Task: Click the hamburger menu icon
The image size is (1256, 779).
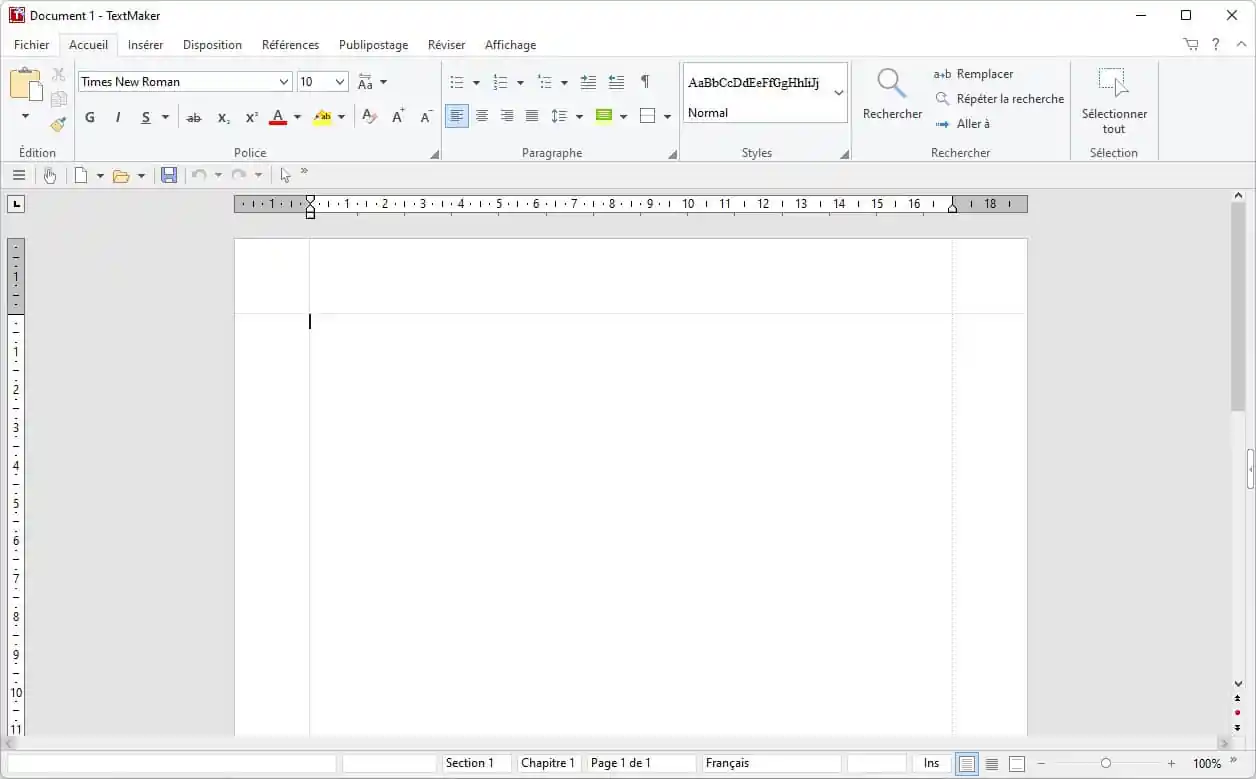Action: [x=19, y=175]
